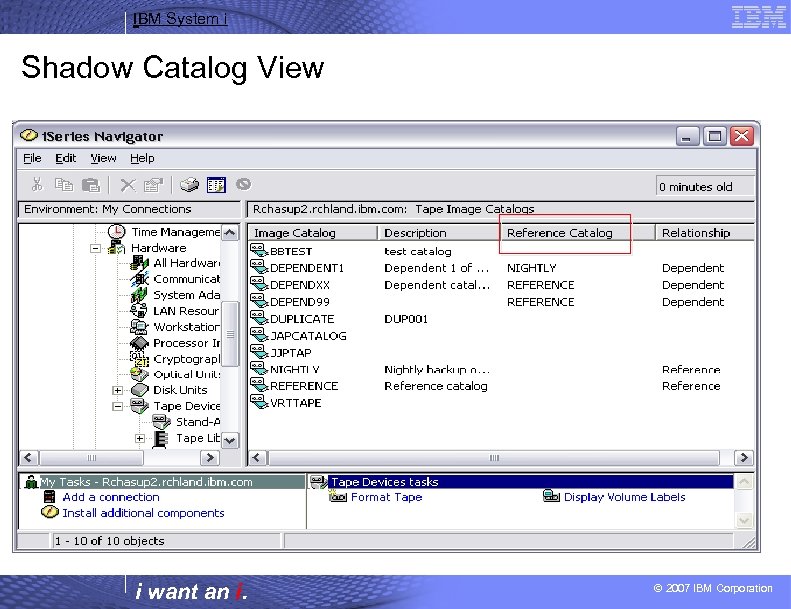Viewport: 791px width, 609px height.
Task: Click tree pane vertical scroll down arrow
Action: [x=230, y=440]
